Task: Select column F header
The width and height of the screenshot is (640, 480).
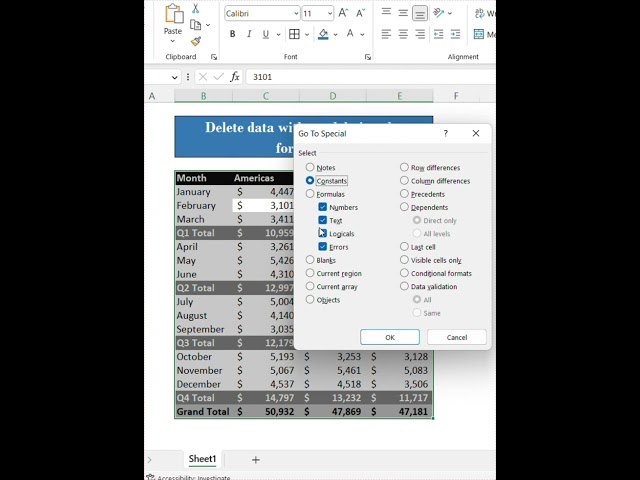Action: click(x=456, y=96)
